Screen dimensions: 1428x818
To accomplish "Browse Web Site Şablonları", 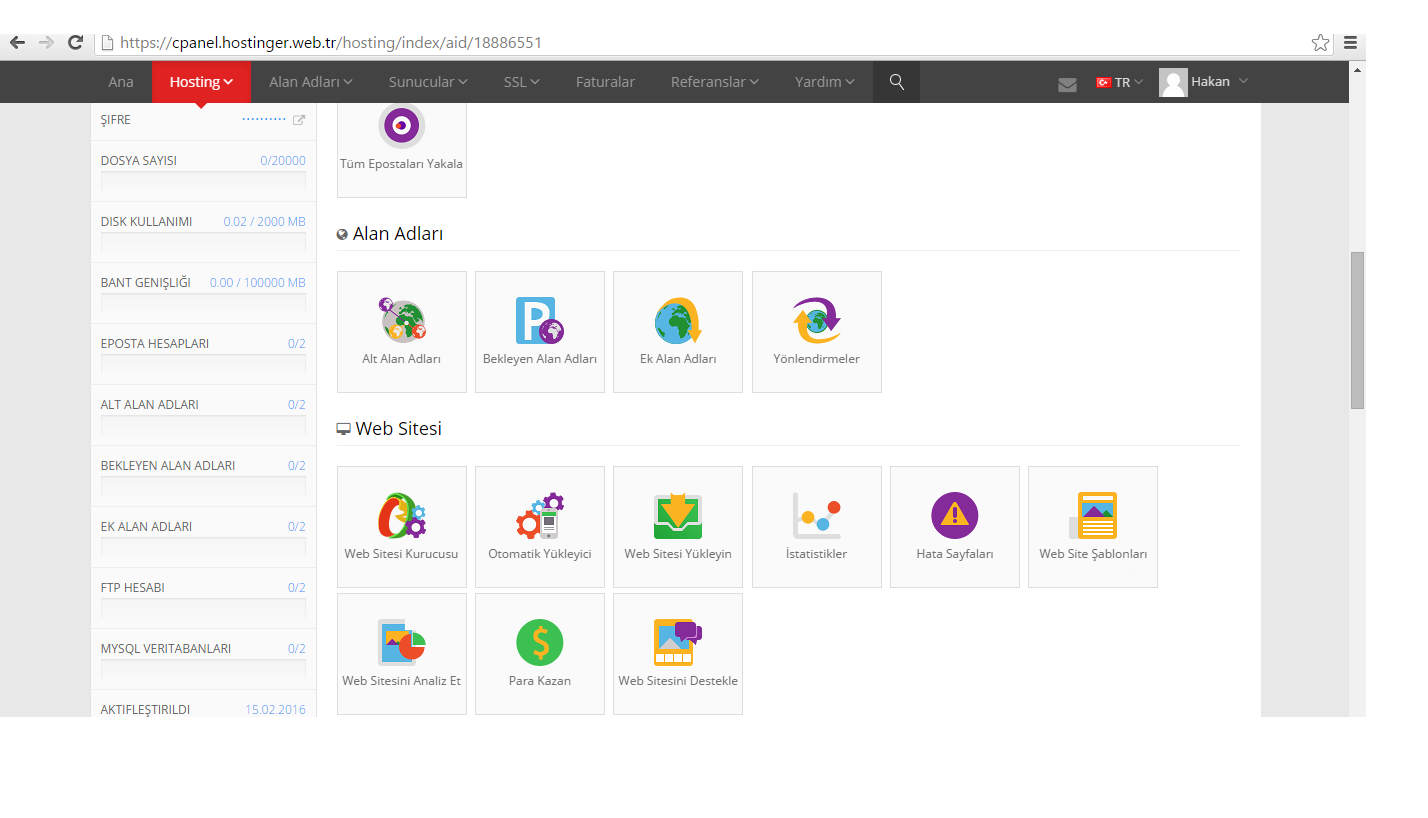I will 1093,527.
